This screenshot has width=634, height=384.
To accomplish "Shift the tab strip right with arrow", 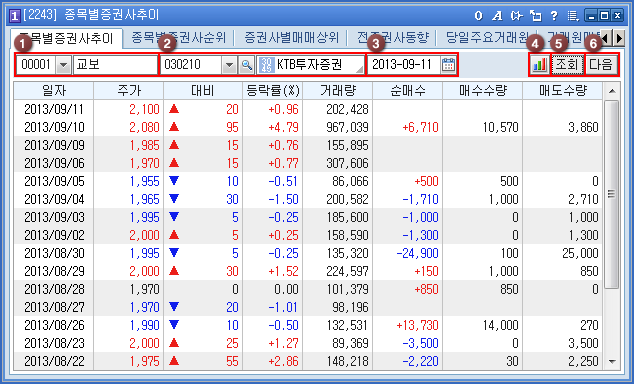I will click(x=619, y=38).
